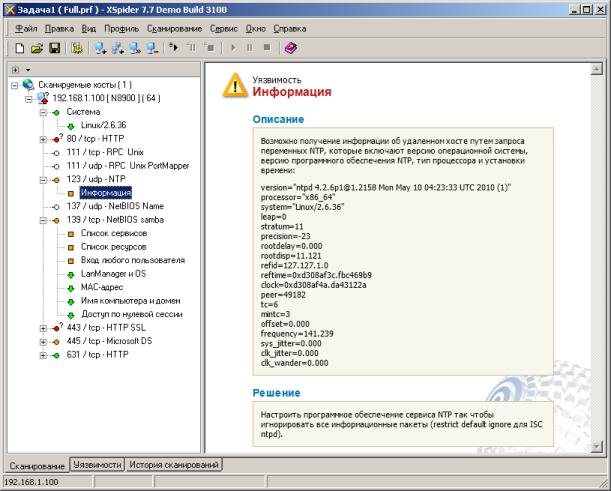The image size is (611, 491).
Task: Collapse the 192.168.1.100 host node
Action: click(x=28, y=99)
